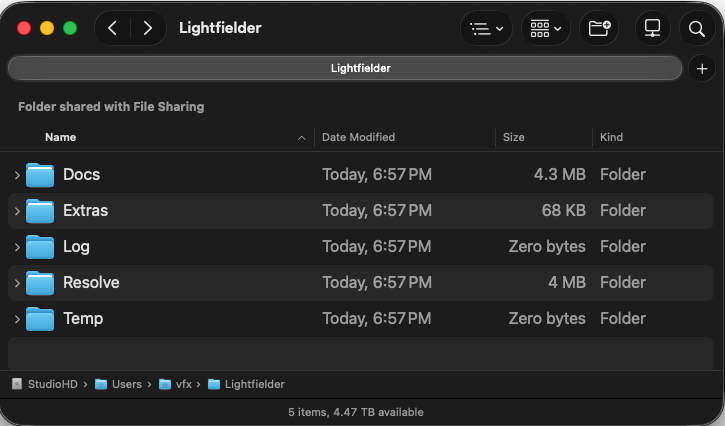Click 'Folder shared with File Sharing' banner text
Screen dimensions: 725x426
[x=111, y=107]
